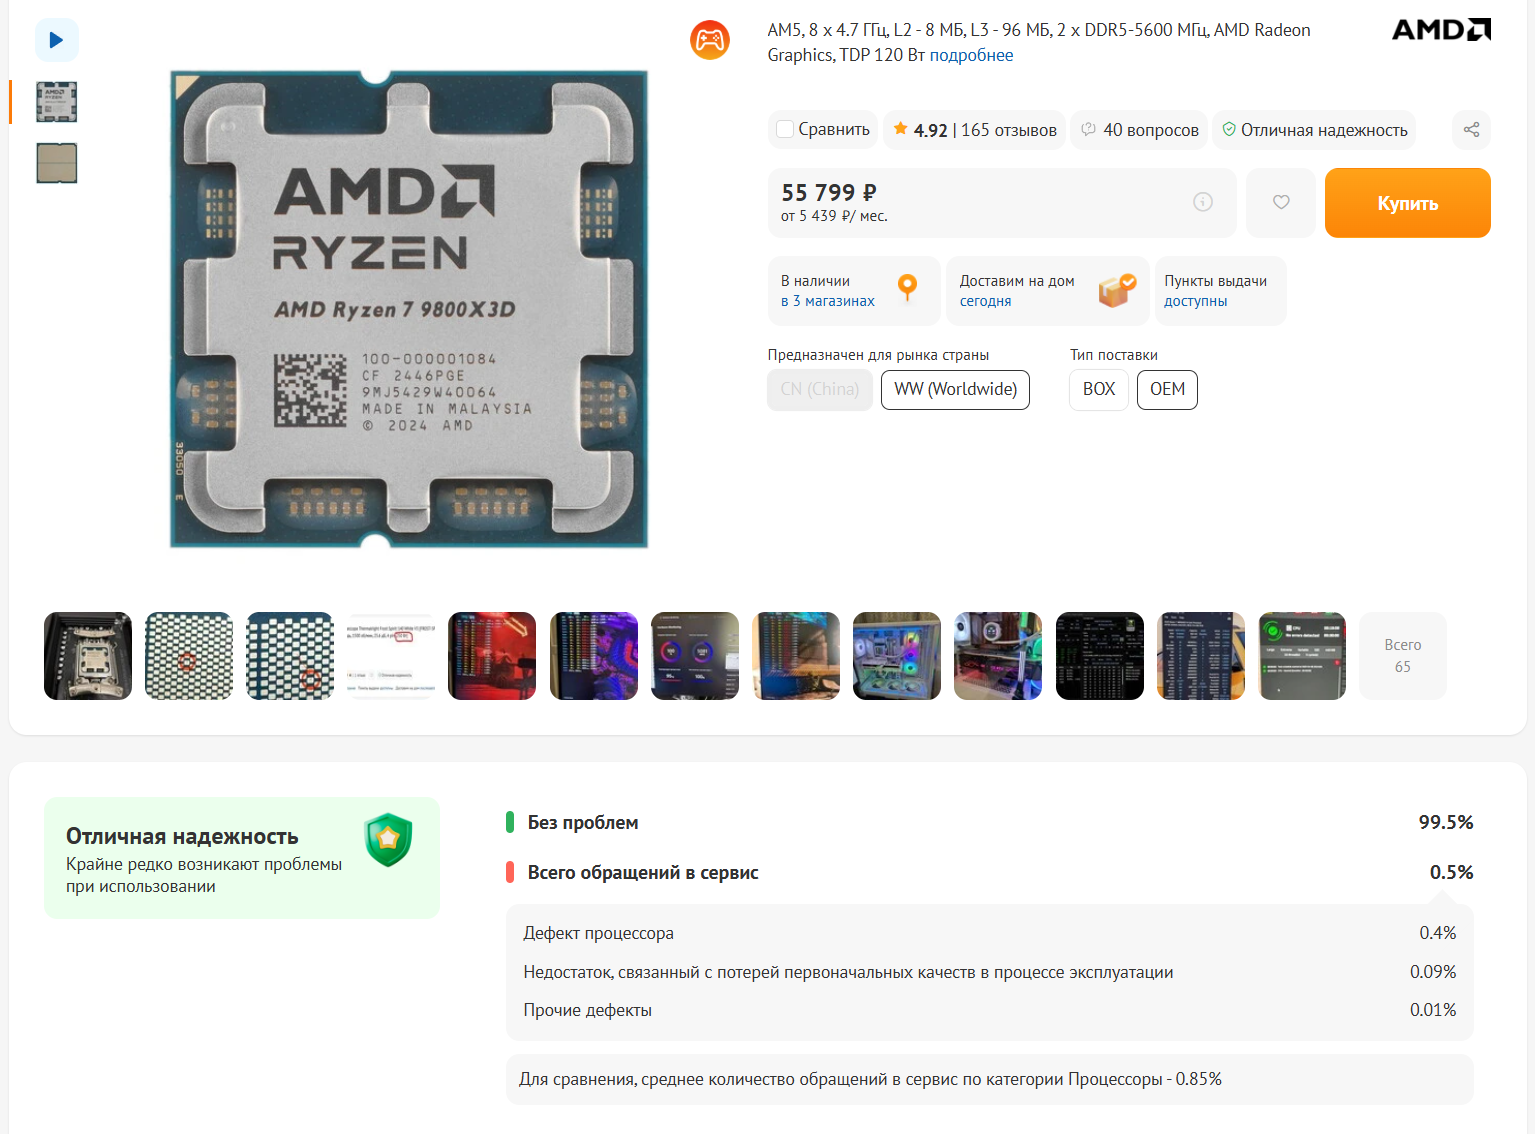
Task: Open the подробнее link
Action: (x=971, y=56)
